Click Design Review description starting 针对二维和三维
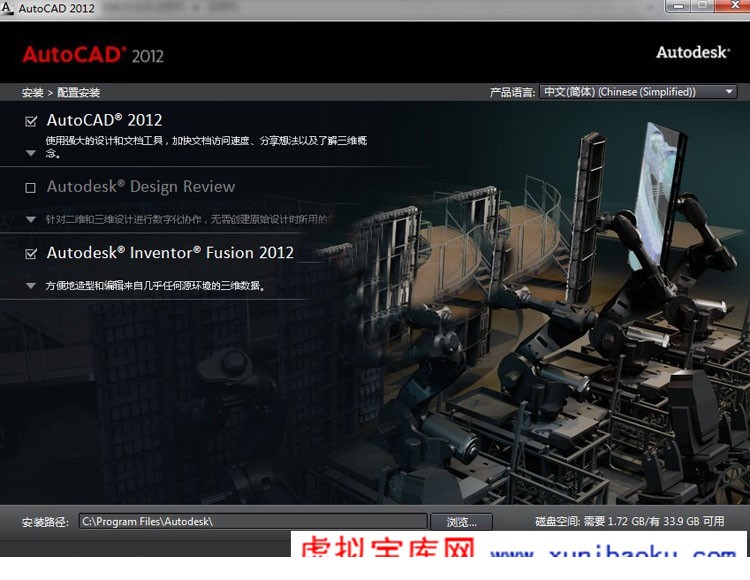This screenshot has width=750, height=580. 187,219
